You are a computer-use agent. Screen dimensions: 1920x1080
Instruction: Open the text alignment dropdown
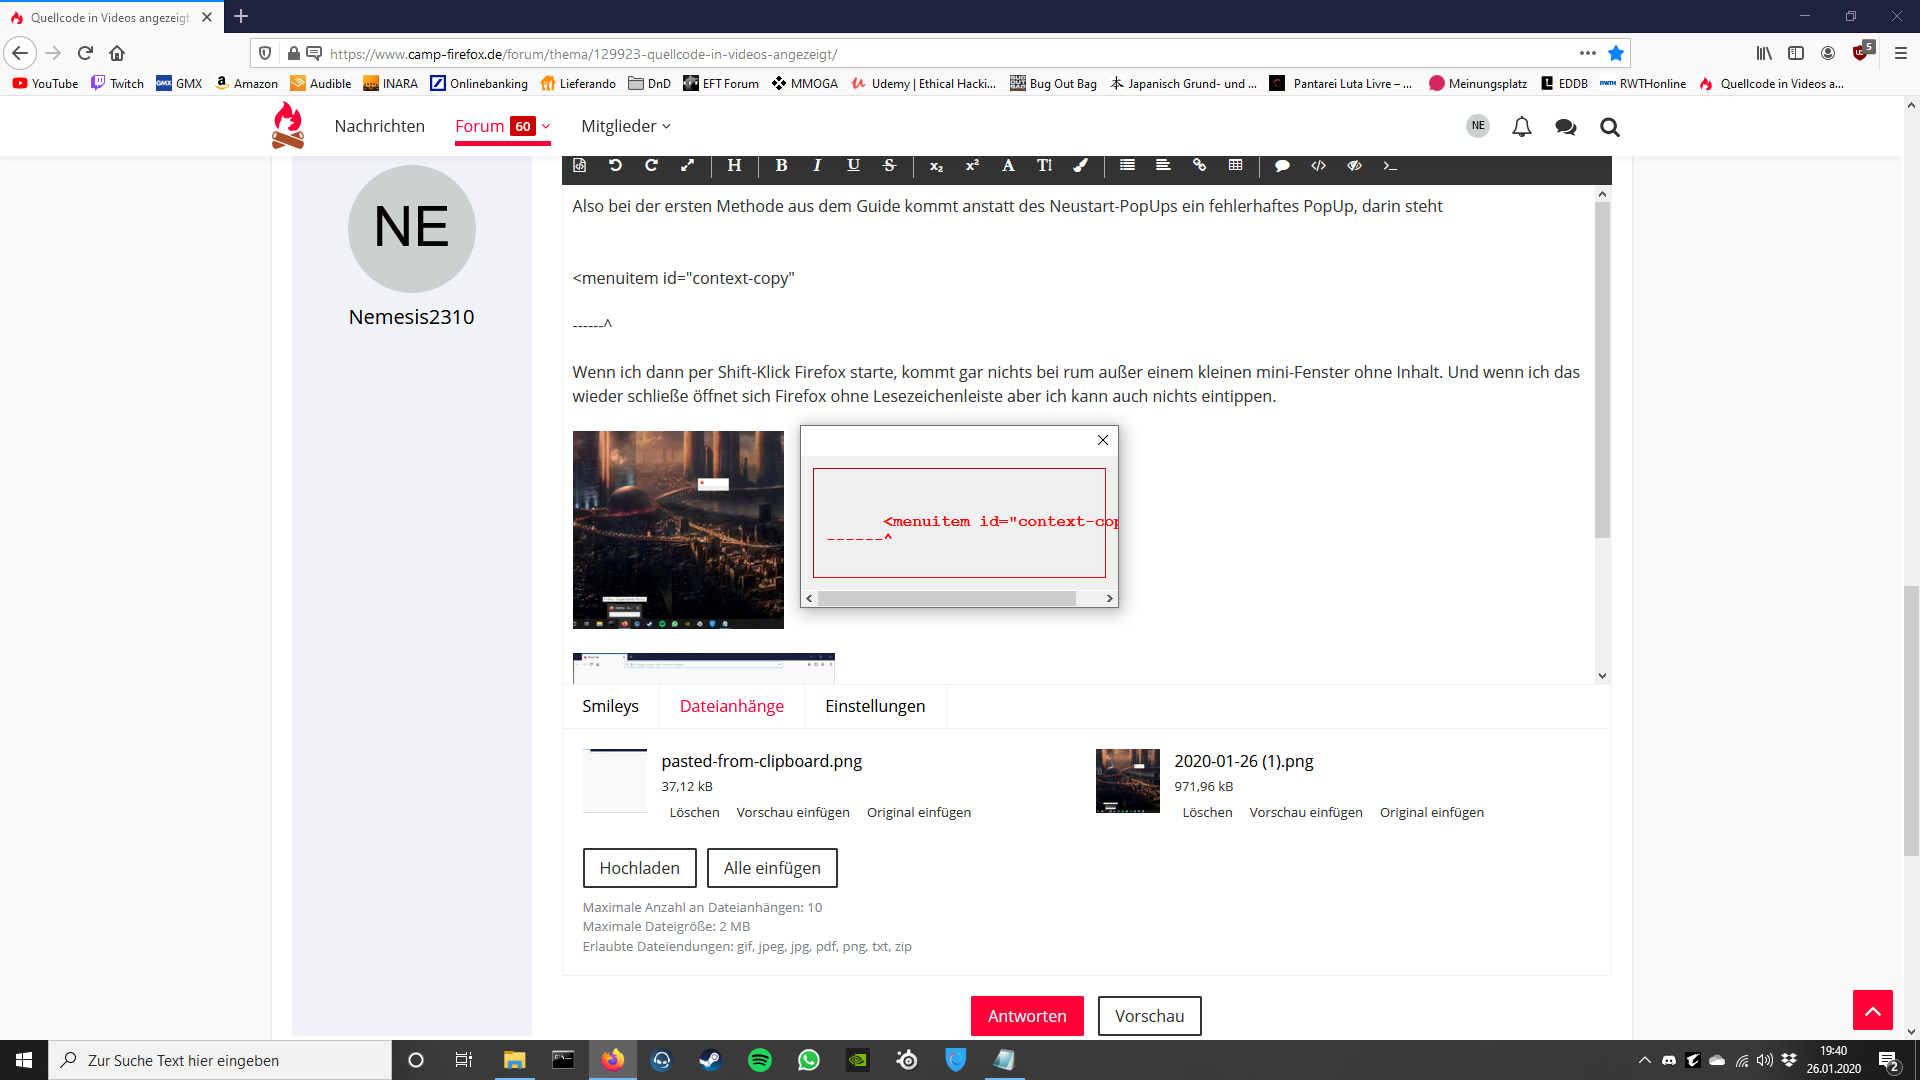[x=1163, y=166]
